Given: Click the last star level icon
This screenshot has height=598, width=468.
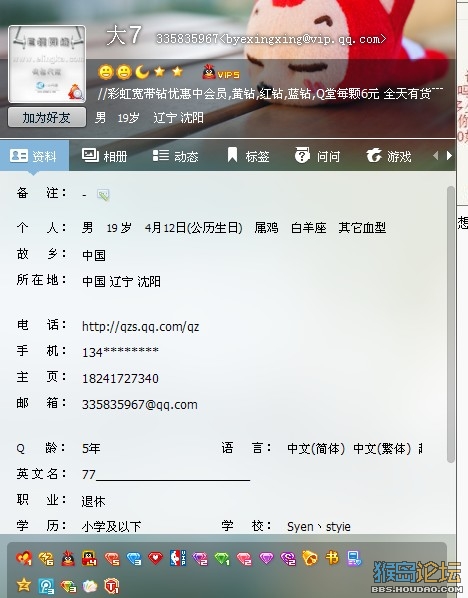Looking at the screenshot, I should point(177,71).
